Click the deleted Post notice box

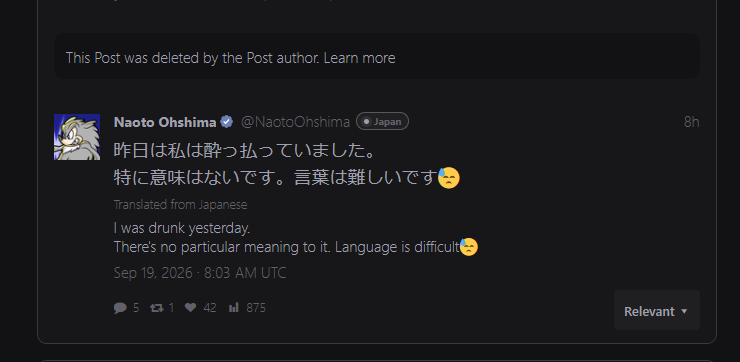(x=377, y=56)
